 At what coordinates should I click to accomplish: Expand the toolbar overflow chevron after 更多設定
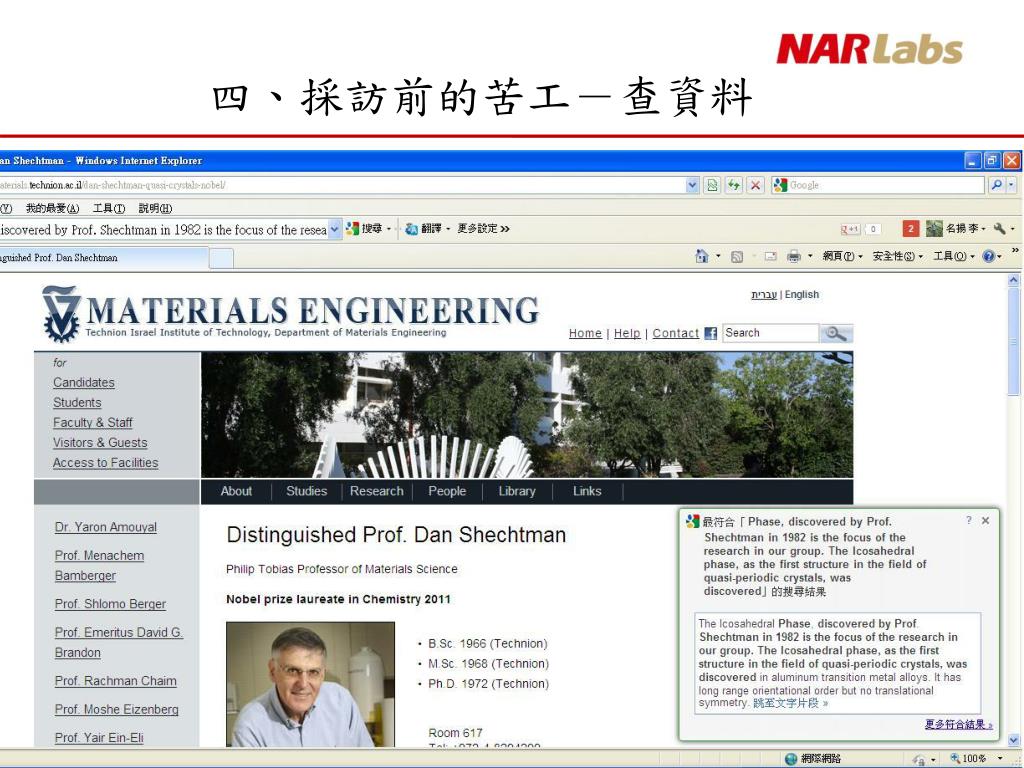point(505,229)
